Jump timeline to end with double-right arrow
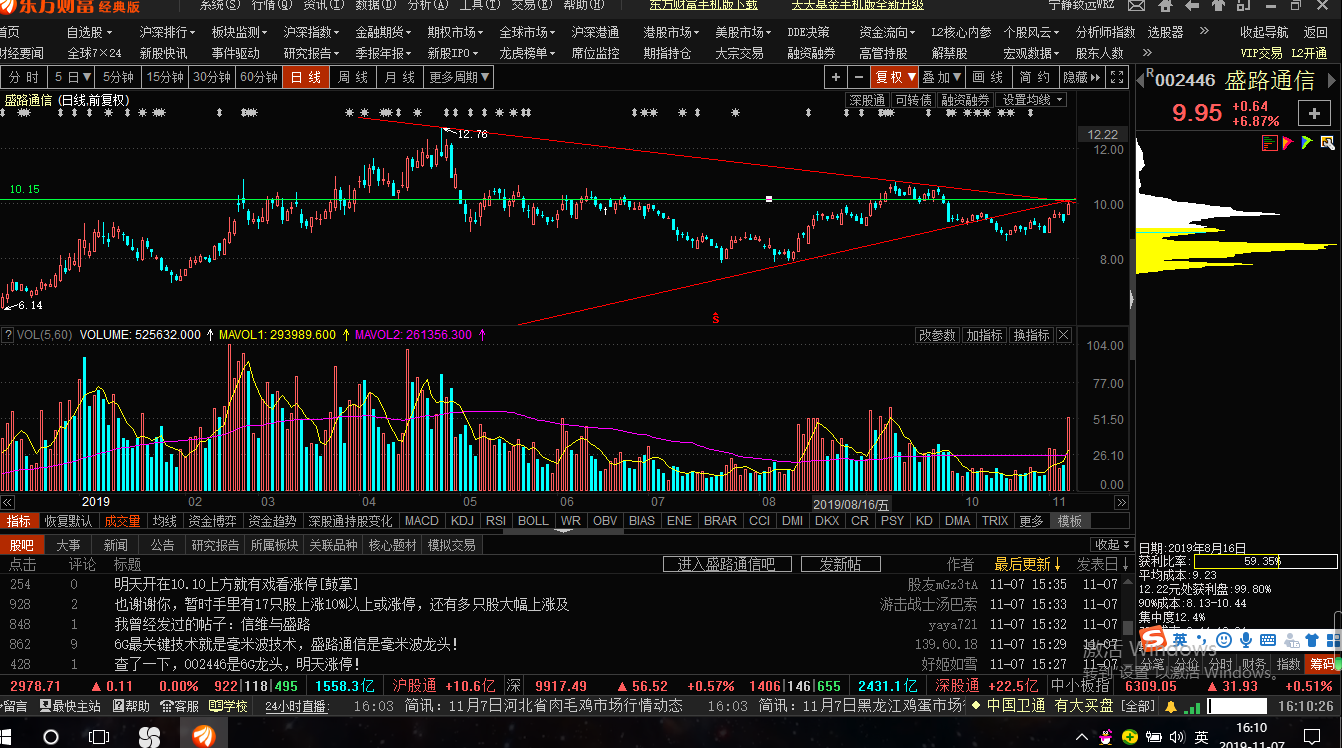 click(x=1121, y=502)
